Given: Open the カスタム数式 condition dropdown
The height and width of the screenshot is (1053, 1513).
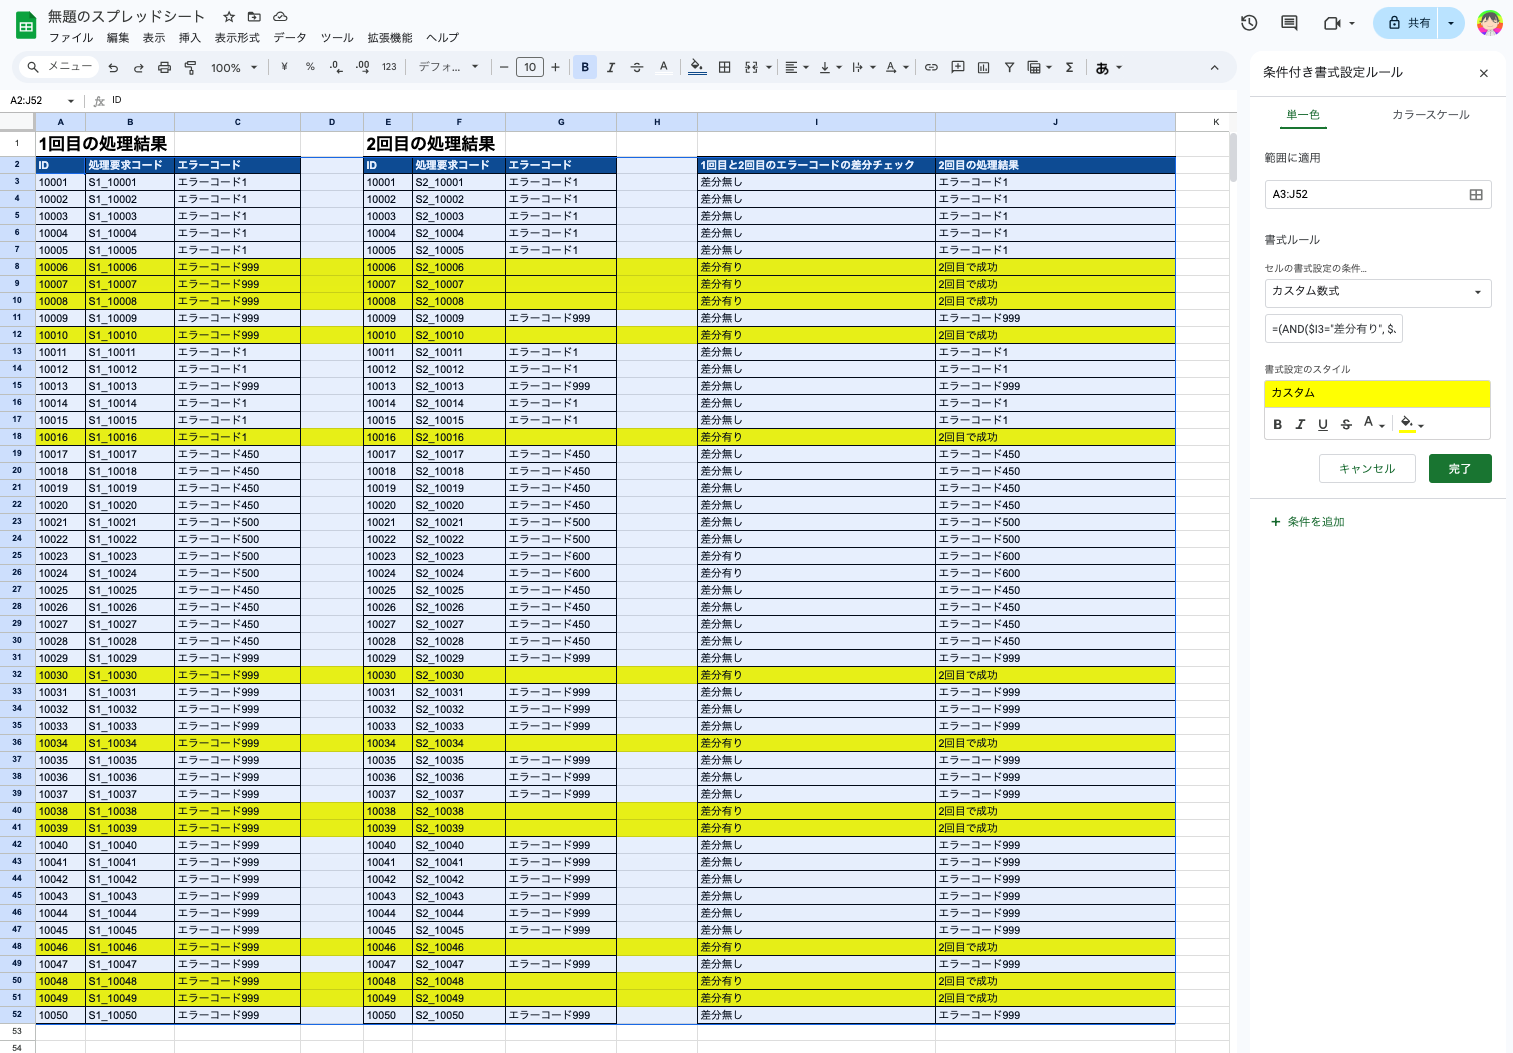Looking at the screenshot, I should pyautogui.click(x=1378, y=292).
